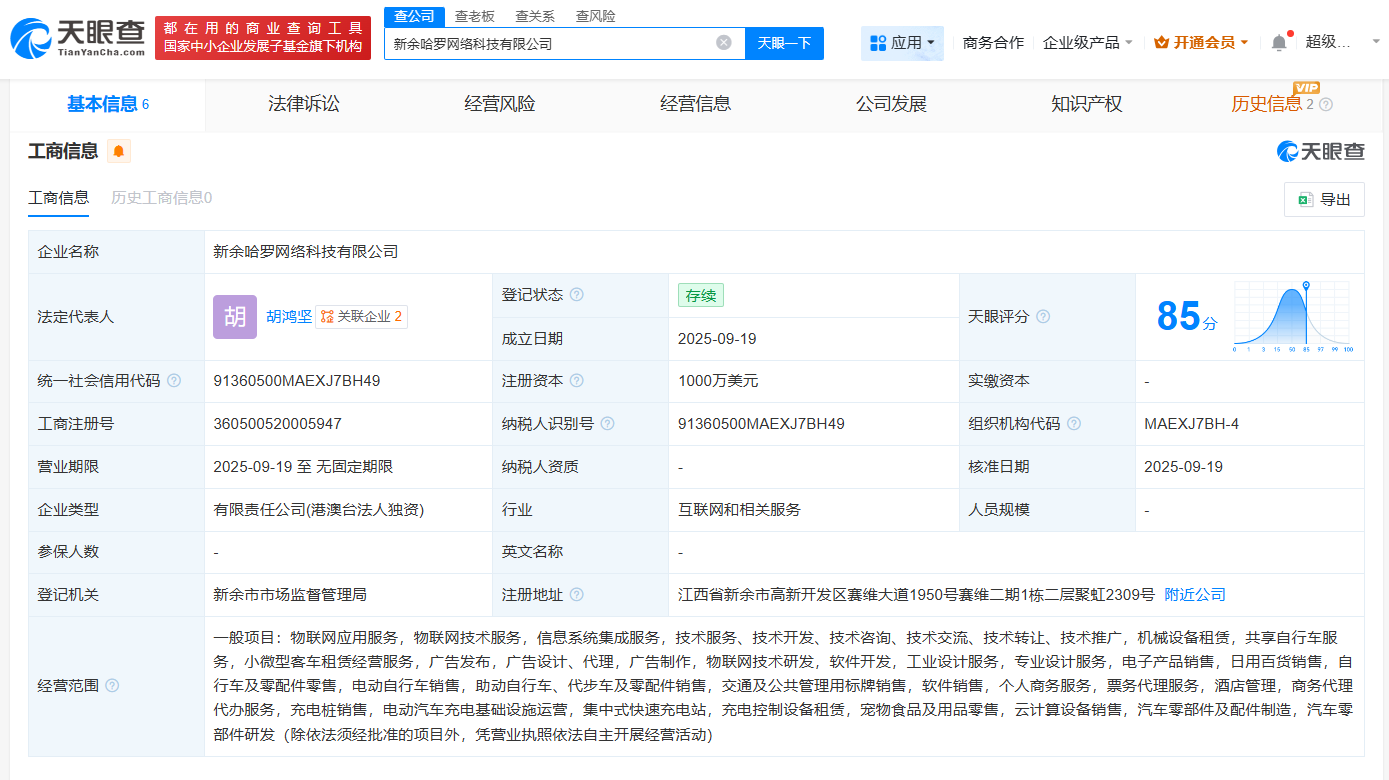This screenshot has height=780, width=1389.
Task: Click the notification bell icon top right
Action: [x=1278, y=42]
